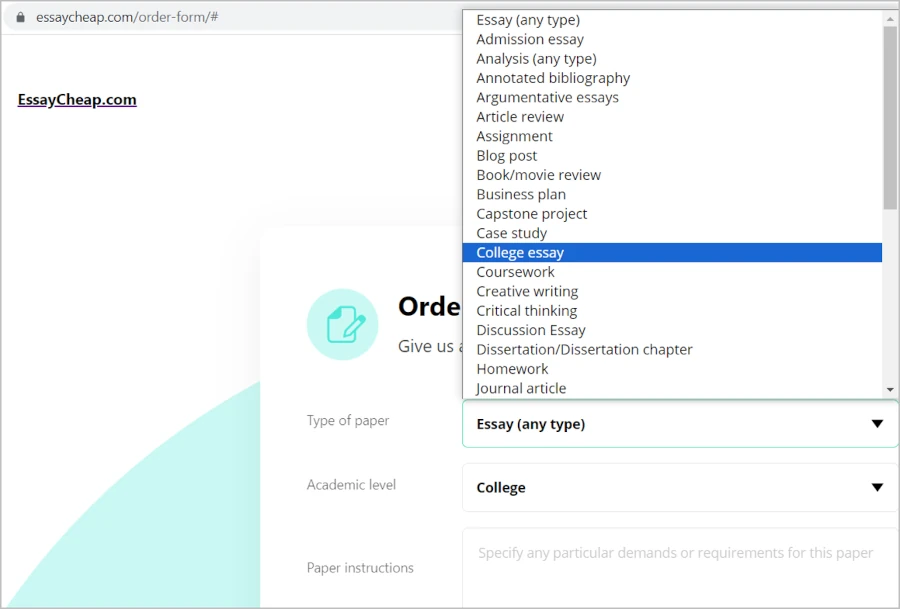Click the scroll-down arrow of the dropdown list
900x609 pixels.
pos(890,390)
